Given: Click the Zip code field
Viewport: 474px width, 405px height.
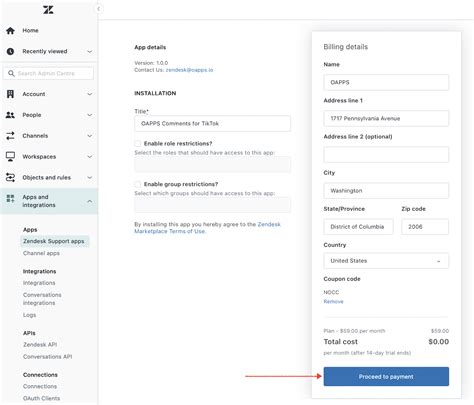Looking at the screenshot, I should tap(425, 227).
